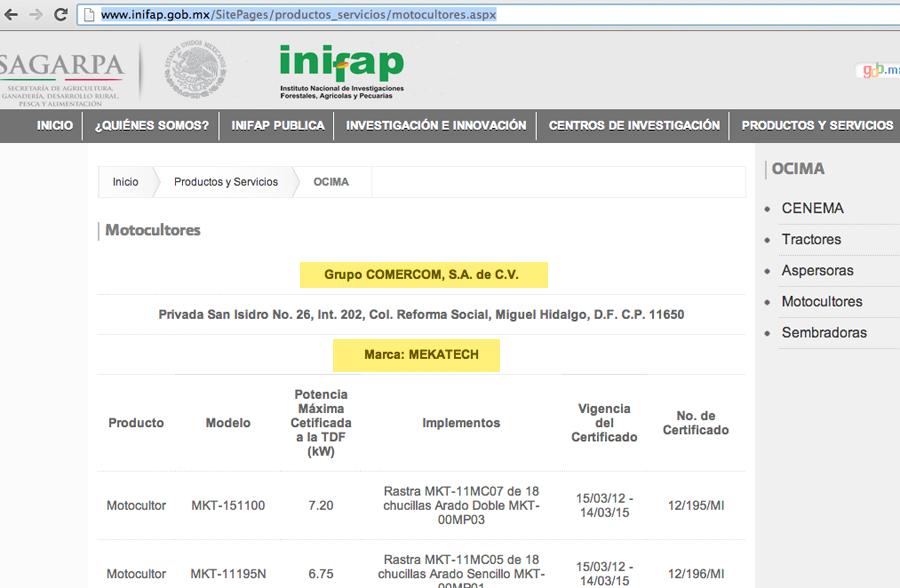Go to Inicio breadcrumb
The image size is (900, 588).
point(125,182)
